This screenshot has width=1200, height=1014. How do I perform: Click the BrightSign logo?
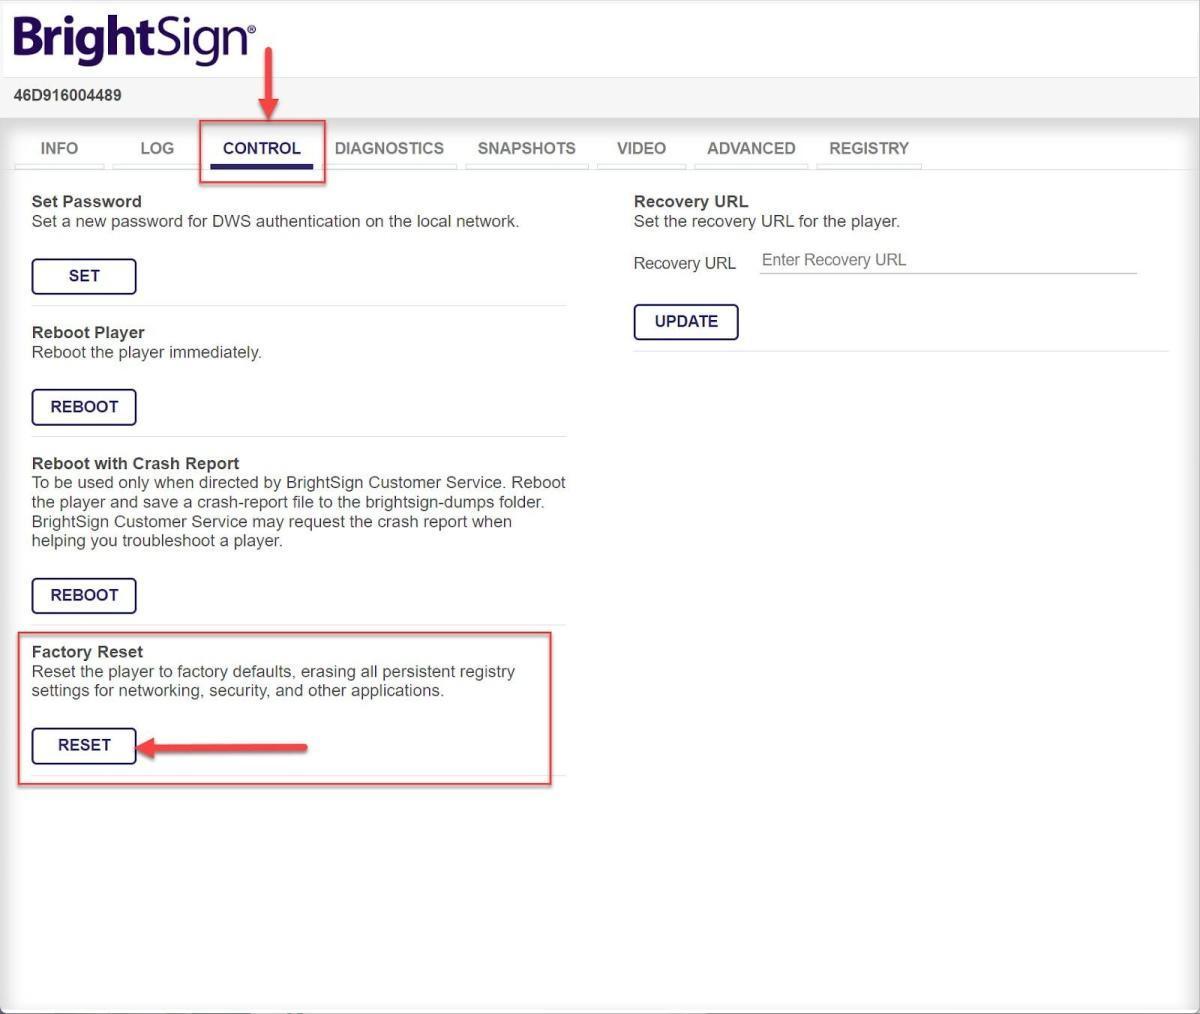point(133,40)
